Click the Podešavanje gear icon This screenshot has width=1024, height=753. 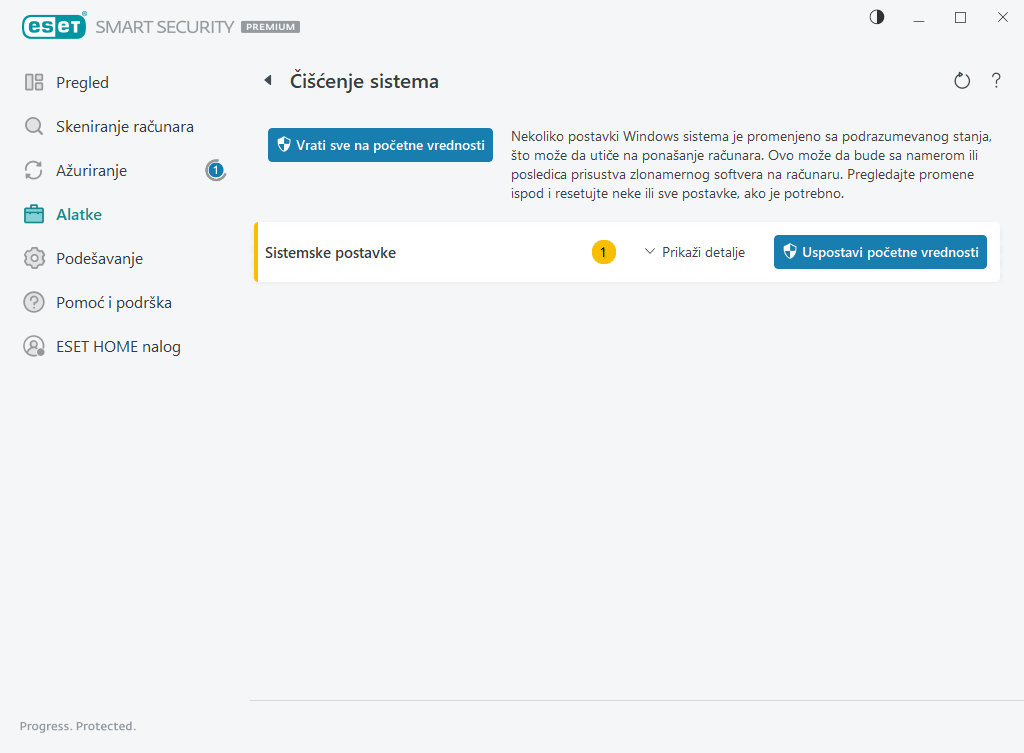(x=34, y=259)
